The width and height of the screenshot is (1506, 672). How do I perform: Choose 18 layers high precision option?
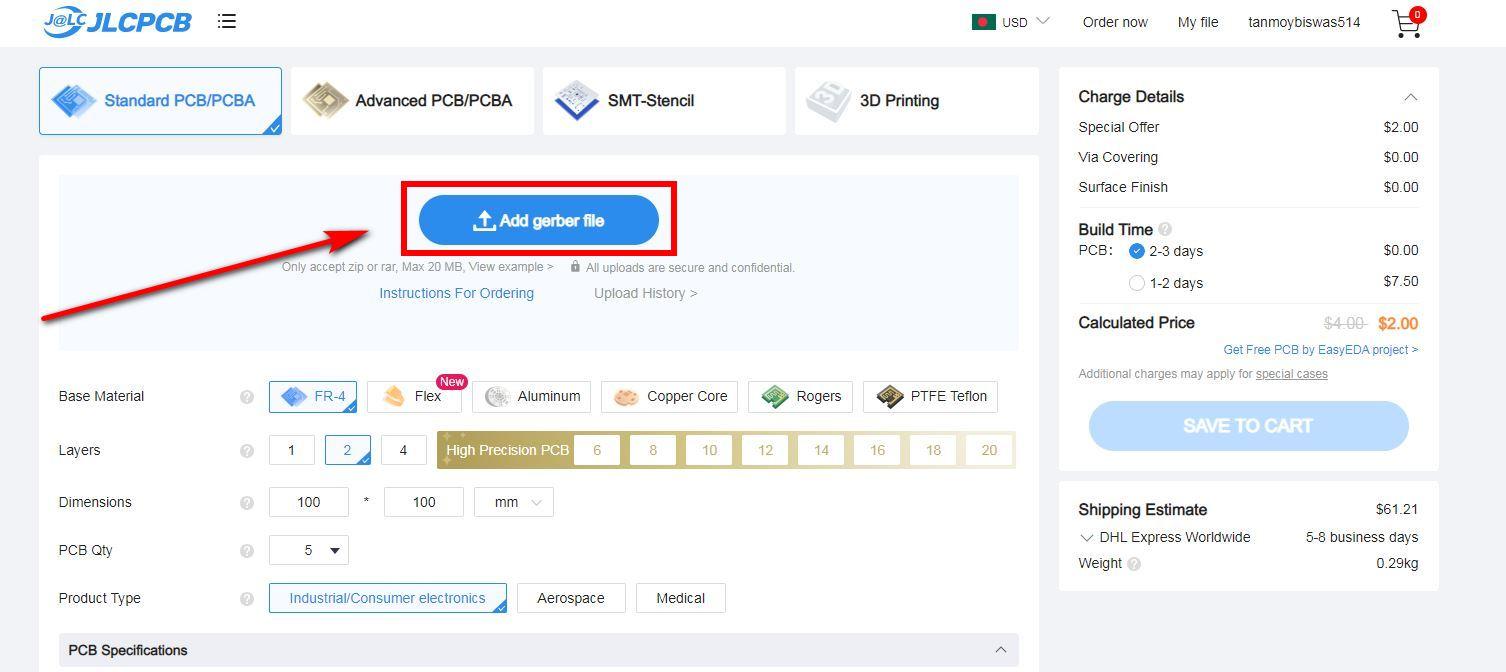click(933, 450)
